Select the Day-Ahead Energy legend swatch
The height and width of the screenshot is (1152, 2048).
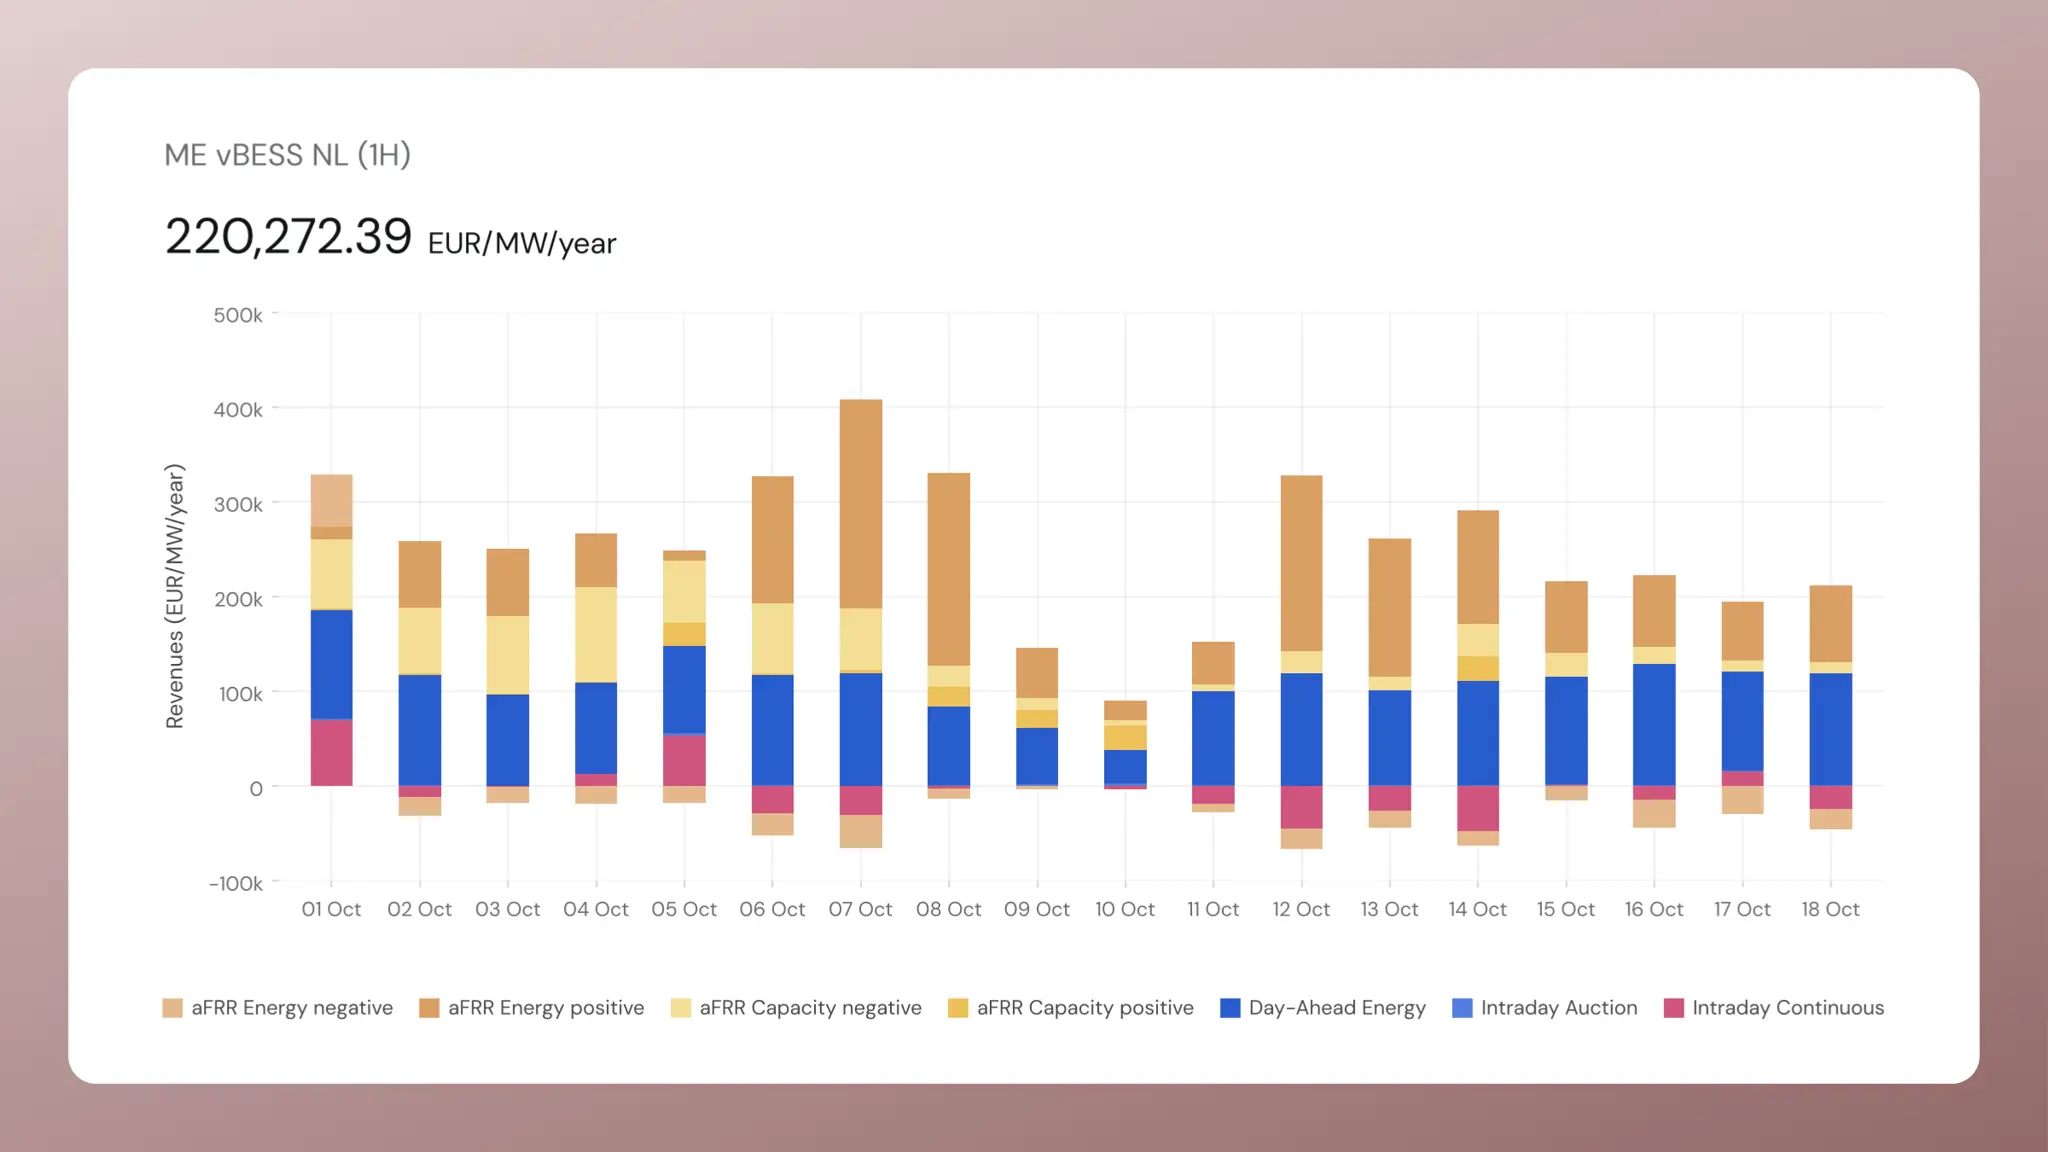(1230, 1008)
